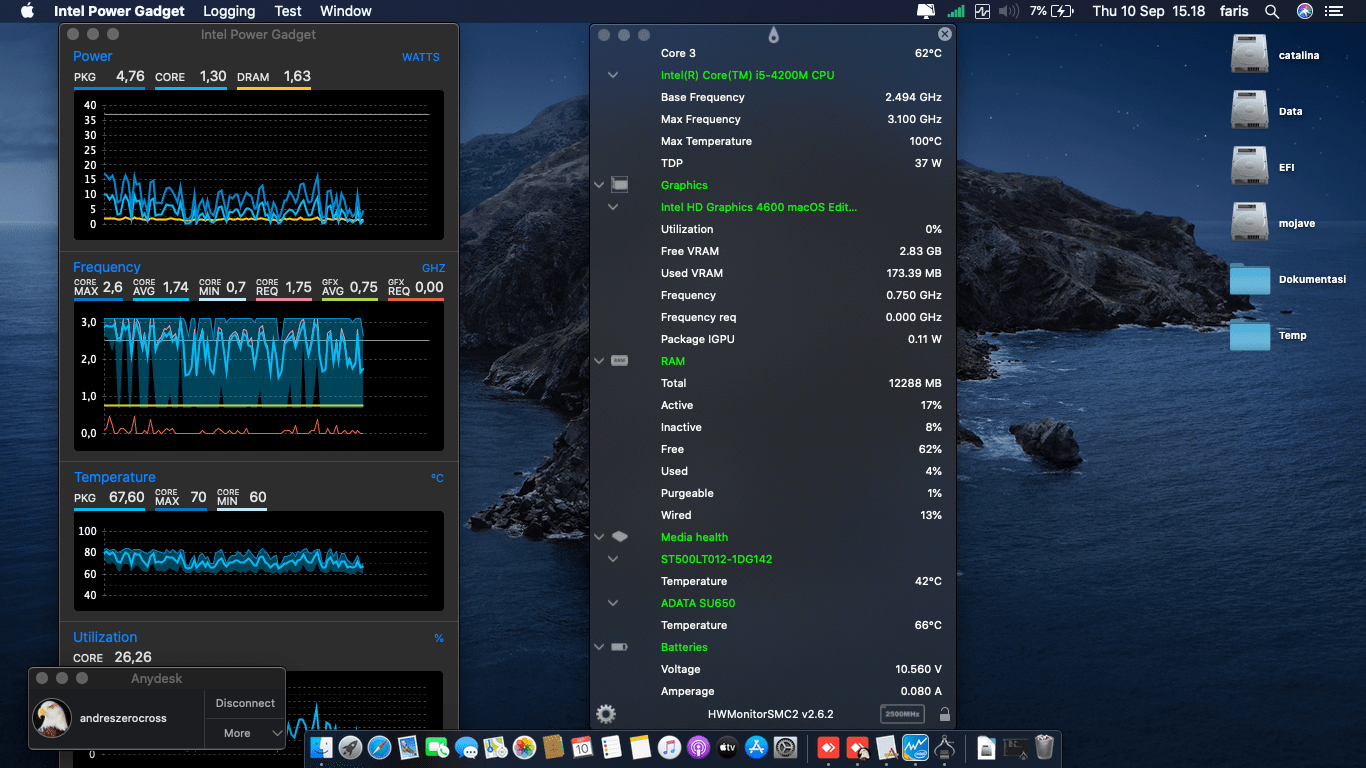Collapse the Intel Core i5-4200M CPU group
1366x768 pixels.
click(x=613, y=75)
